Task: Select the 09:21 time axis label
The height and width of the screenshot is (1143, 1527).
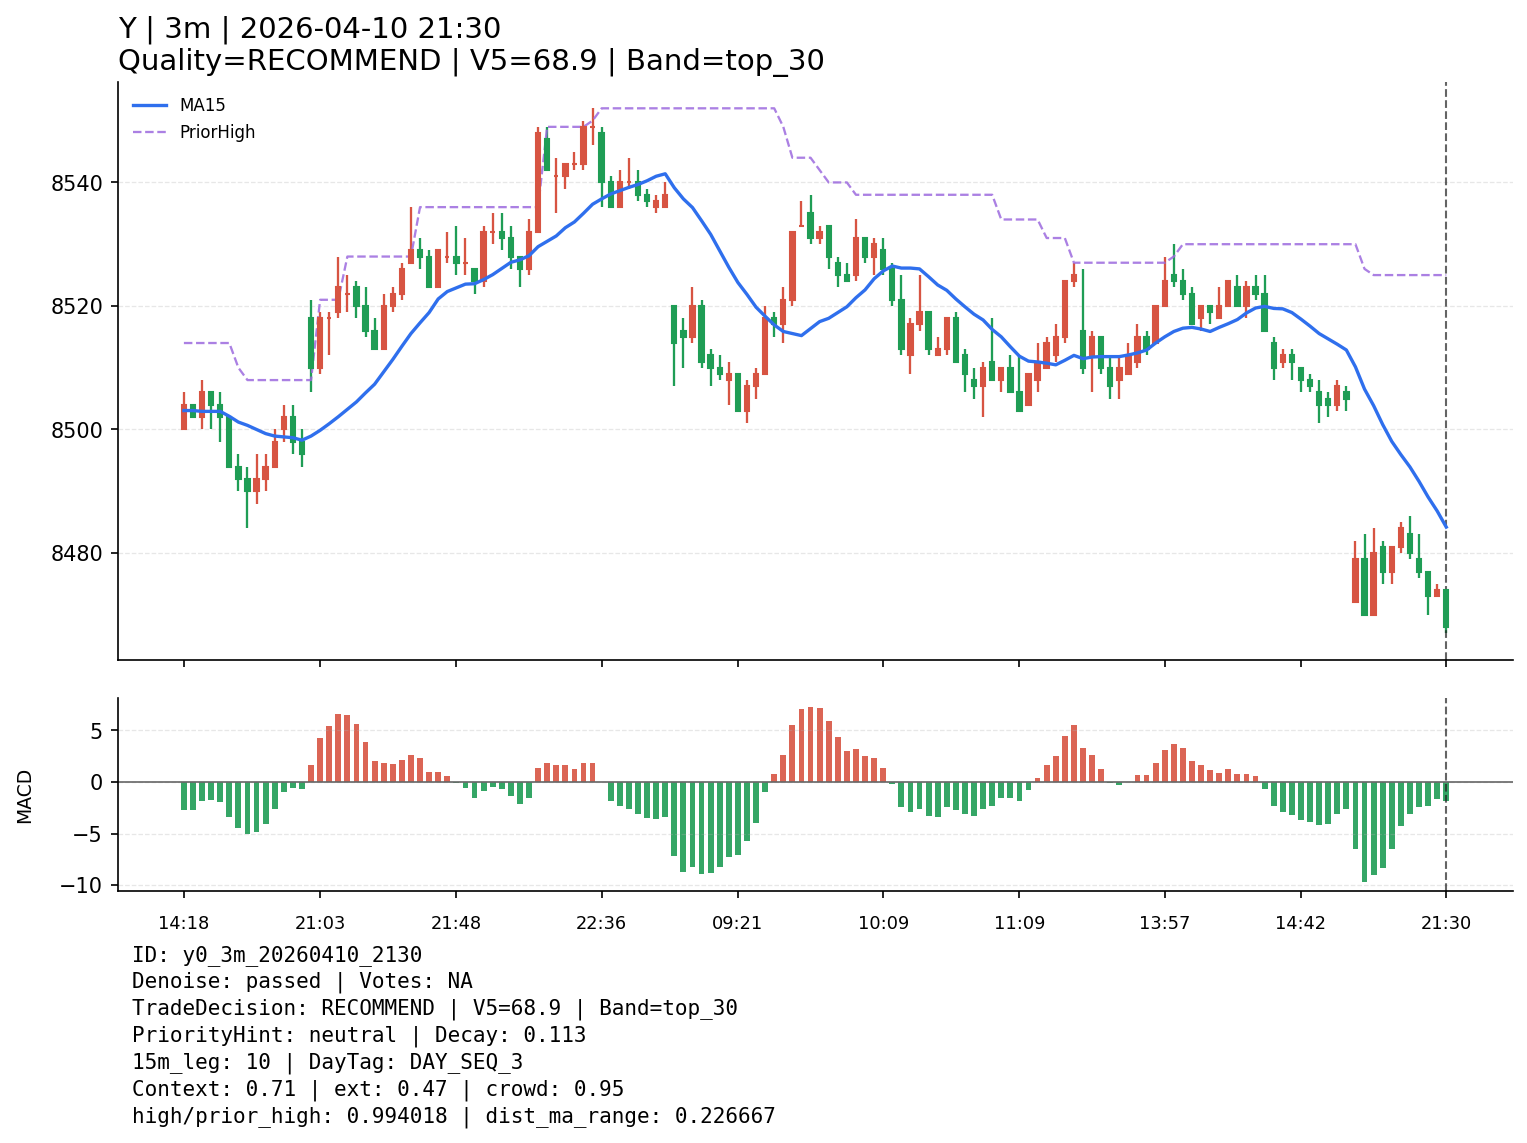Action: (x=737, y=923)
